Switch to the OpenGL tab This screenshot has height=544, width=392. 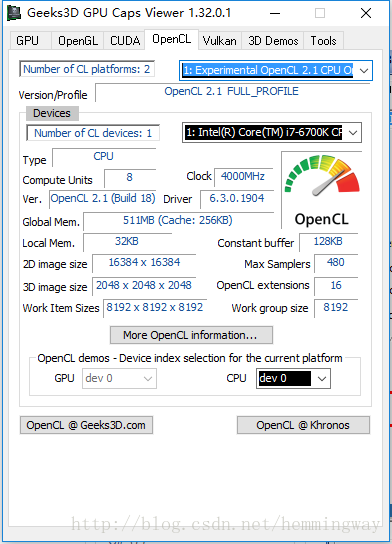click(x=78, y=41)
